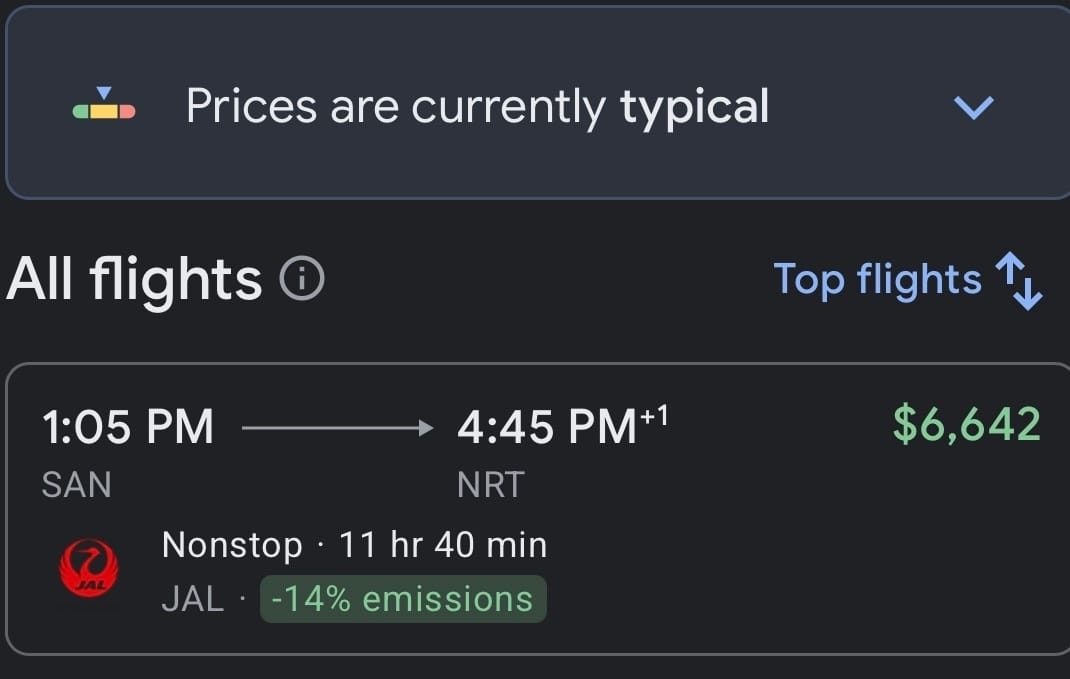
Task: Click the sort arrows icon
Action: 1020,280
